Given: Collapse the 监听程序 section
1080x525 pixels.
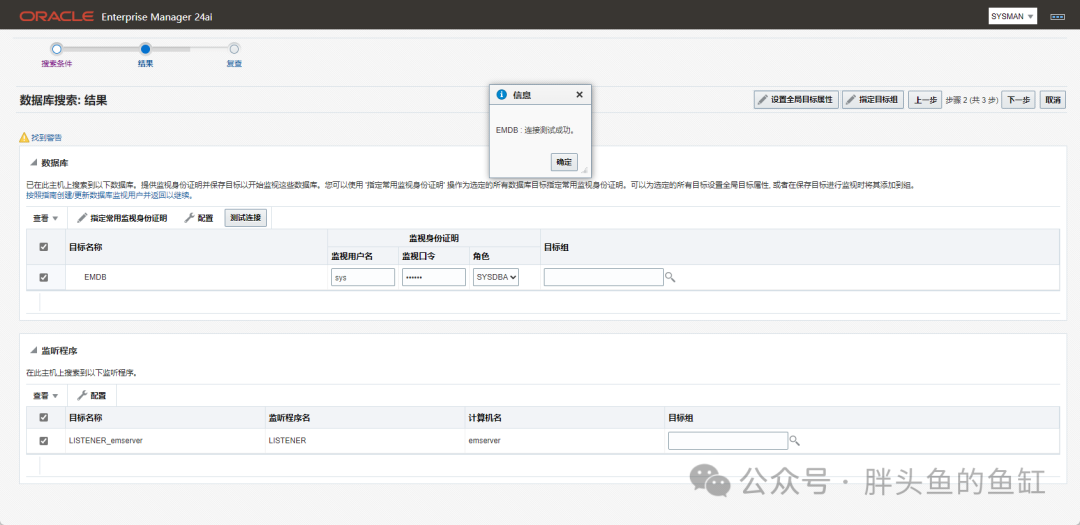Looking at the screenshot, I should (x=33, y=351).
